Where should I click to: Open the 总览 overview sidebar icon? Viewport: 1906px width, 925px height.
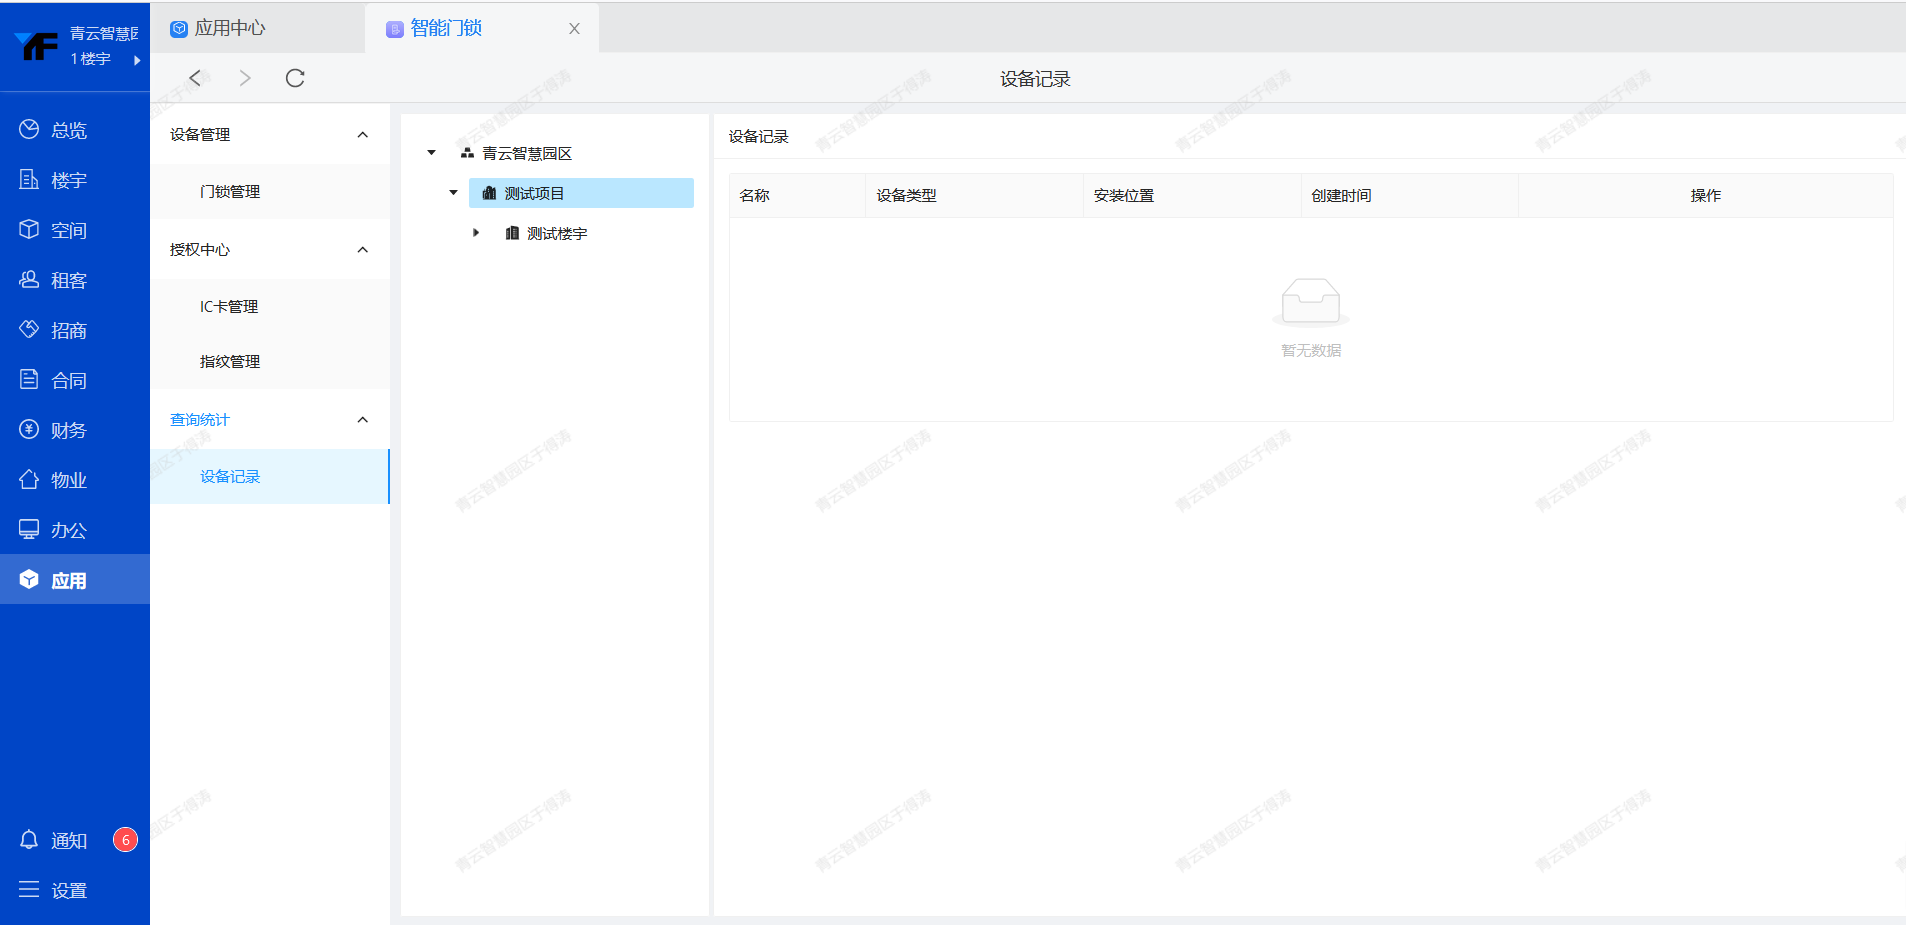pyautogui.click(x=30, y=130)
